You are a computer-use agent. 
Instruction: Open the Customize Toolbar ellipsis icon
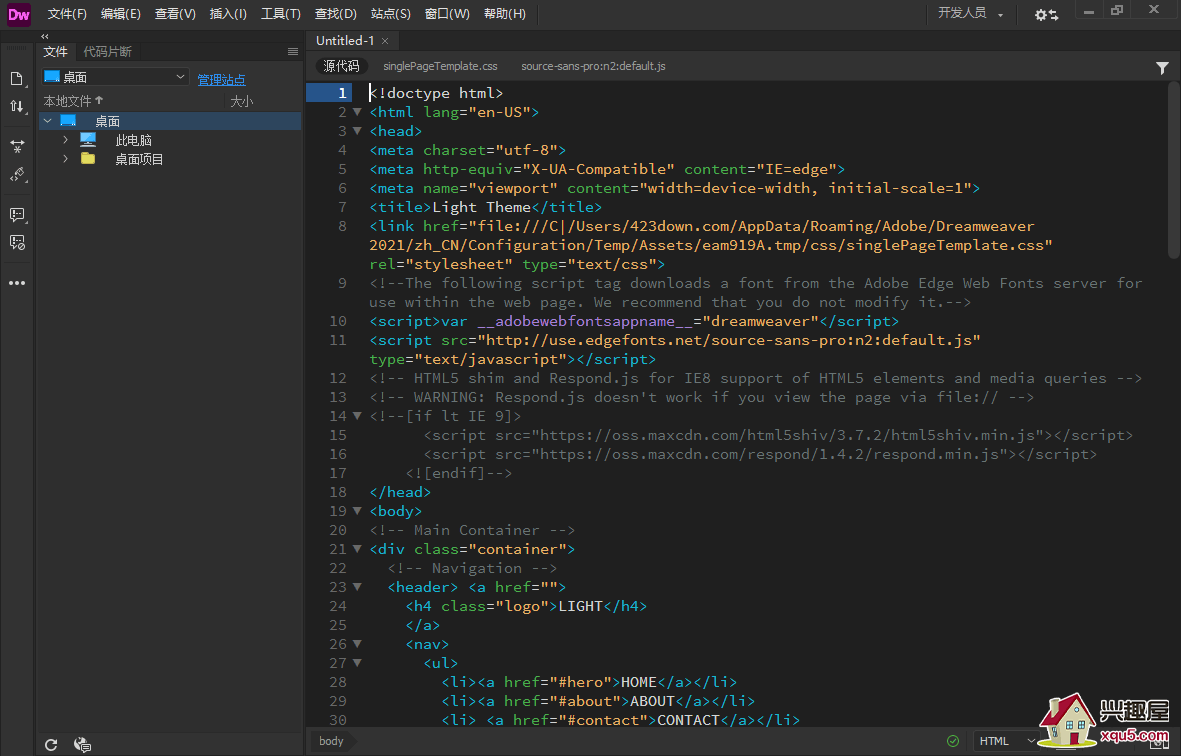pyautogui.click(x=17, y=283)
